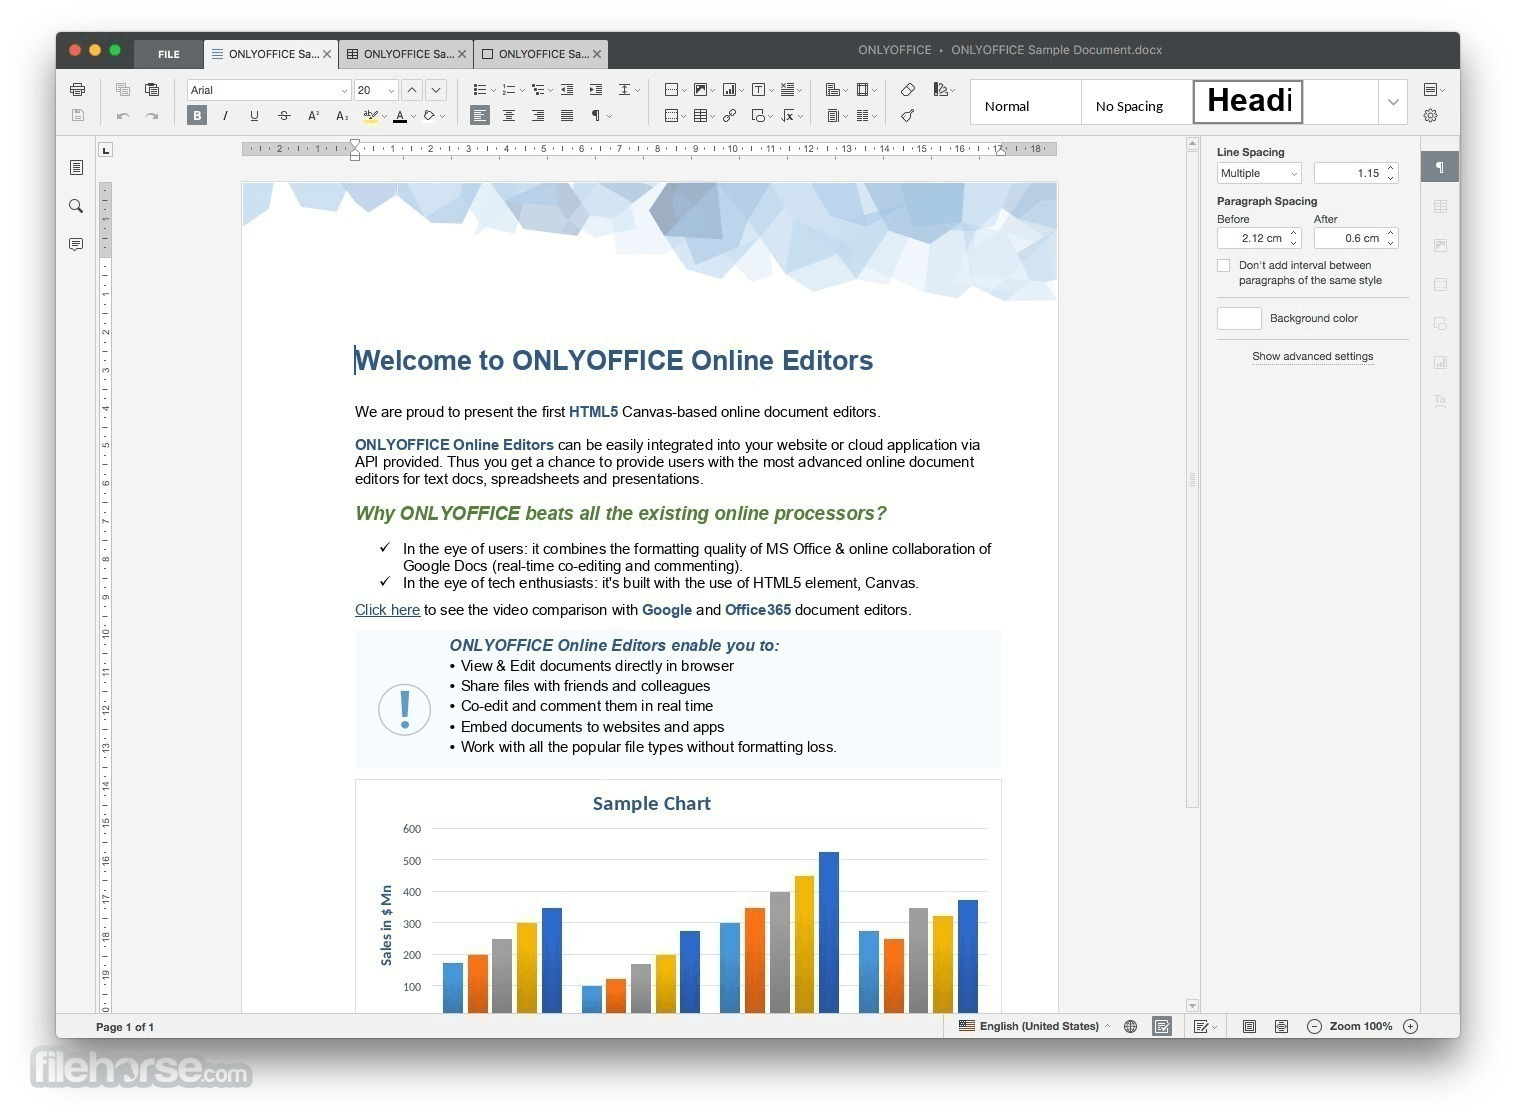Apply the Normal style
Viewport: 1516px width, 1118px height.
(x=1026, y=102)
